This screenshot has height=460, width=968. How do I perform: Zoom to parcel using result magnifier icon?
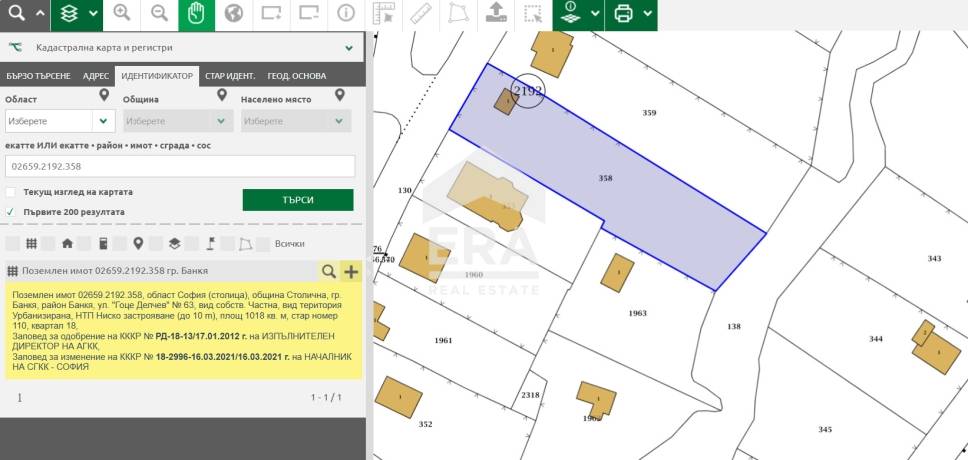(x=329, y=271)
